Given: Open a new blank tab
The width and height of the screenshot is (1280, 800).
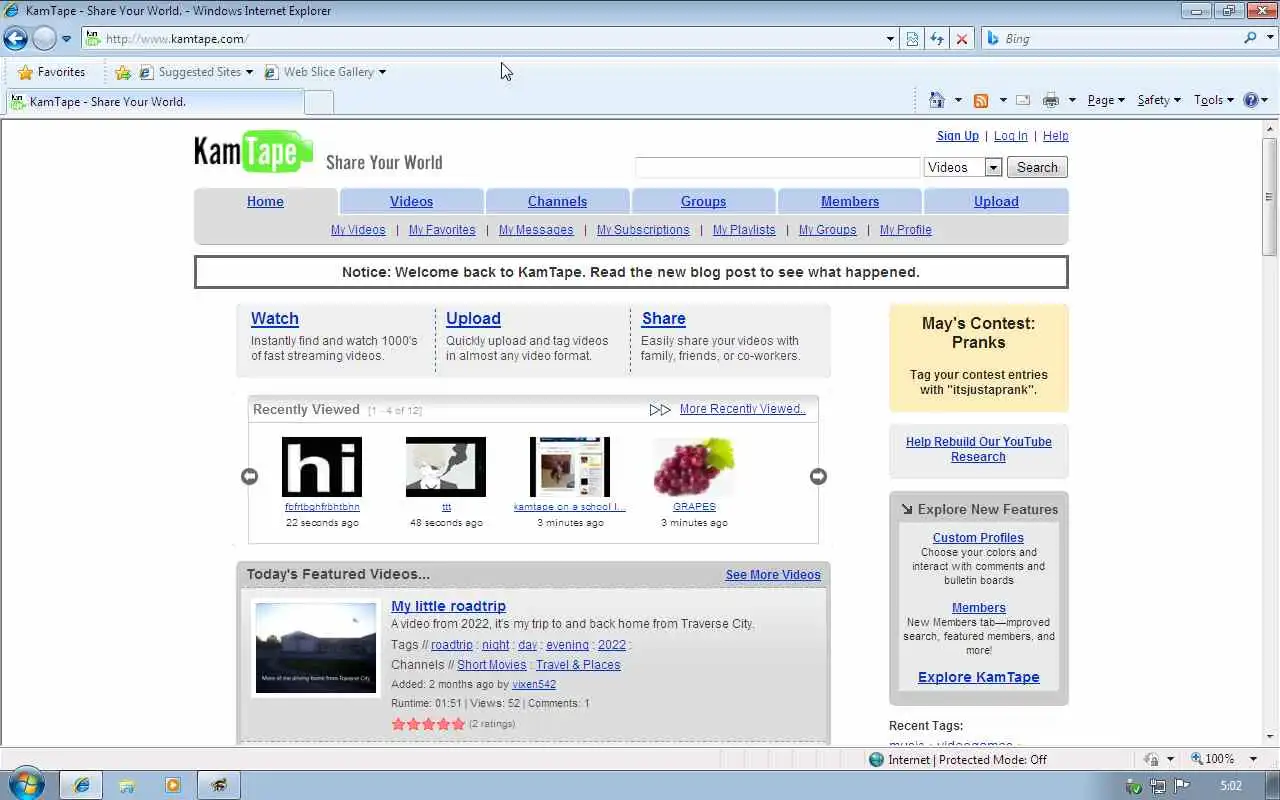Looking at the screenshot, I should (318, 102).
